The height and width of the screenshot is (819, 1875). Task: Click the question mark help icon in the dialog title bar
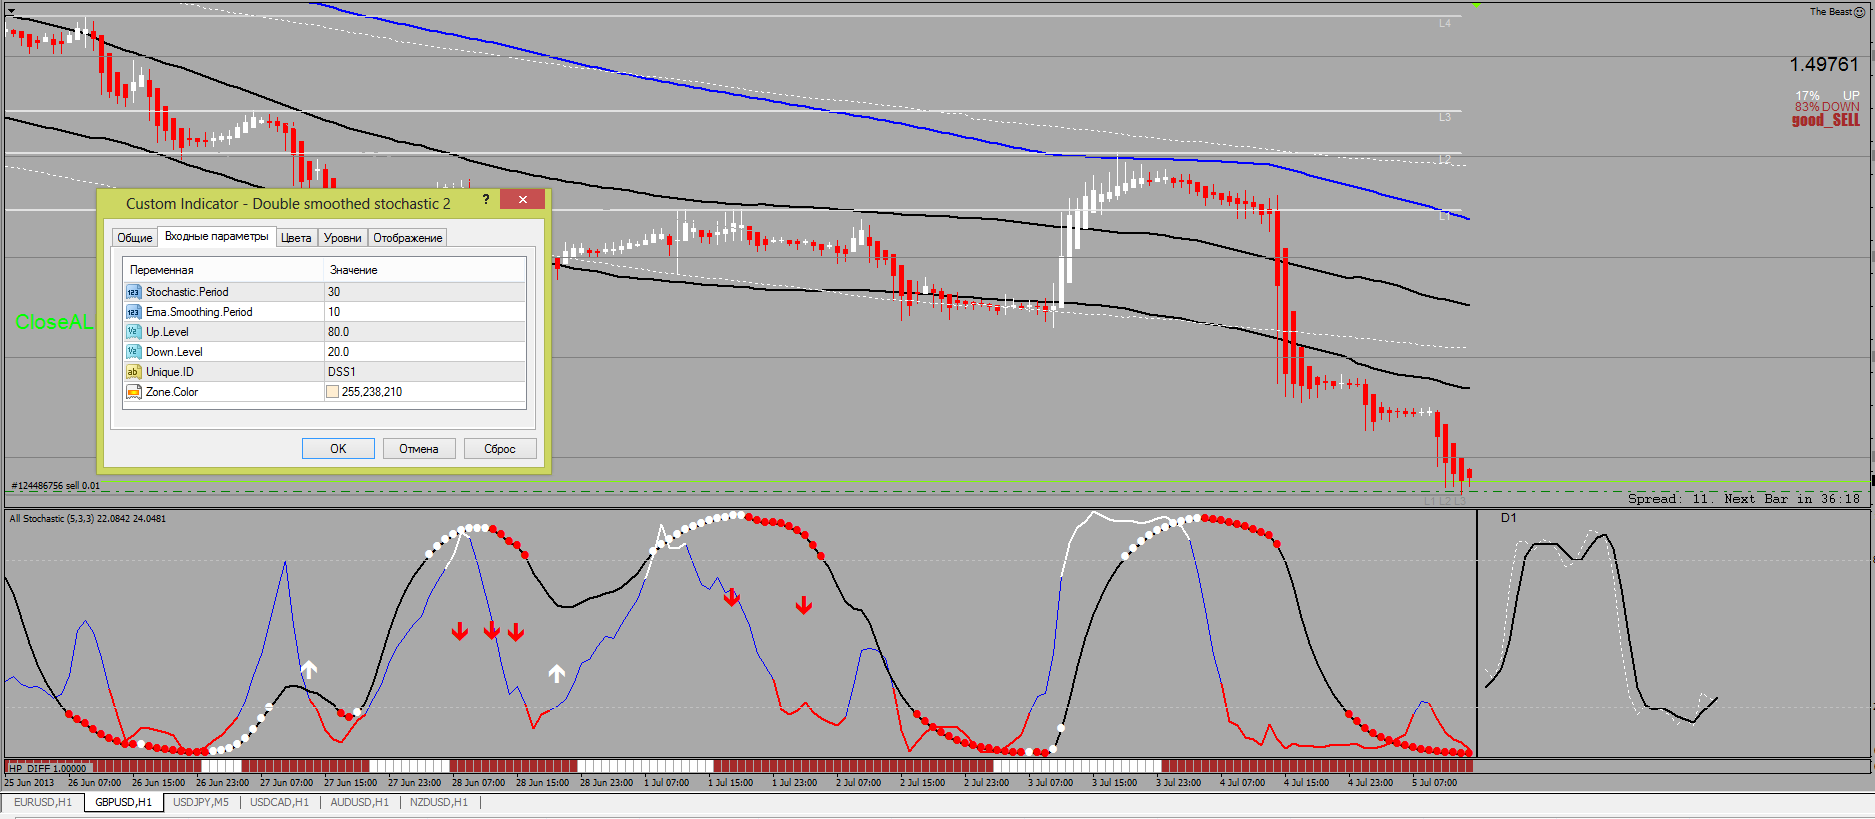tap(486, 199)
